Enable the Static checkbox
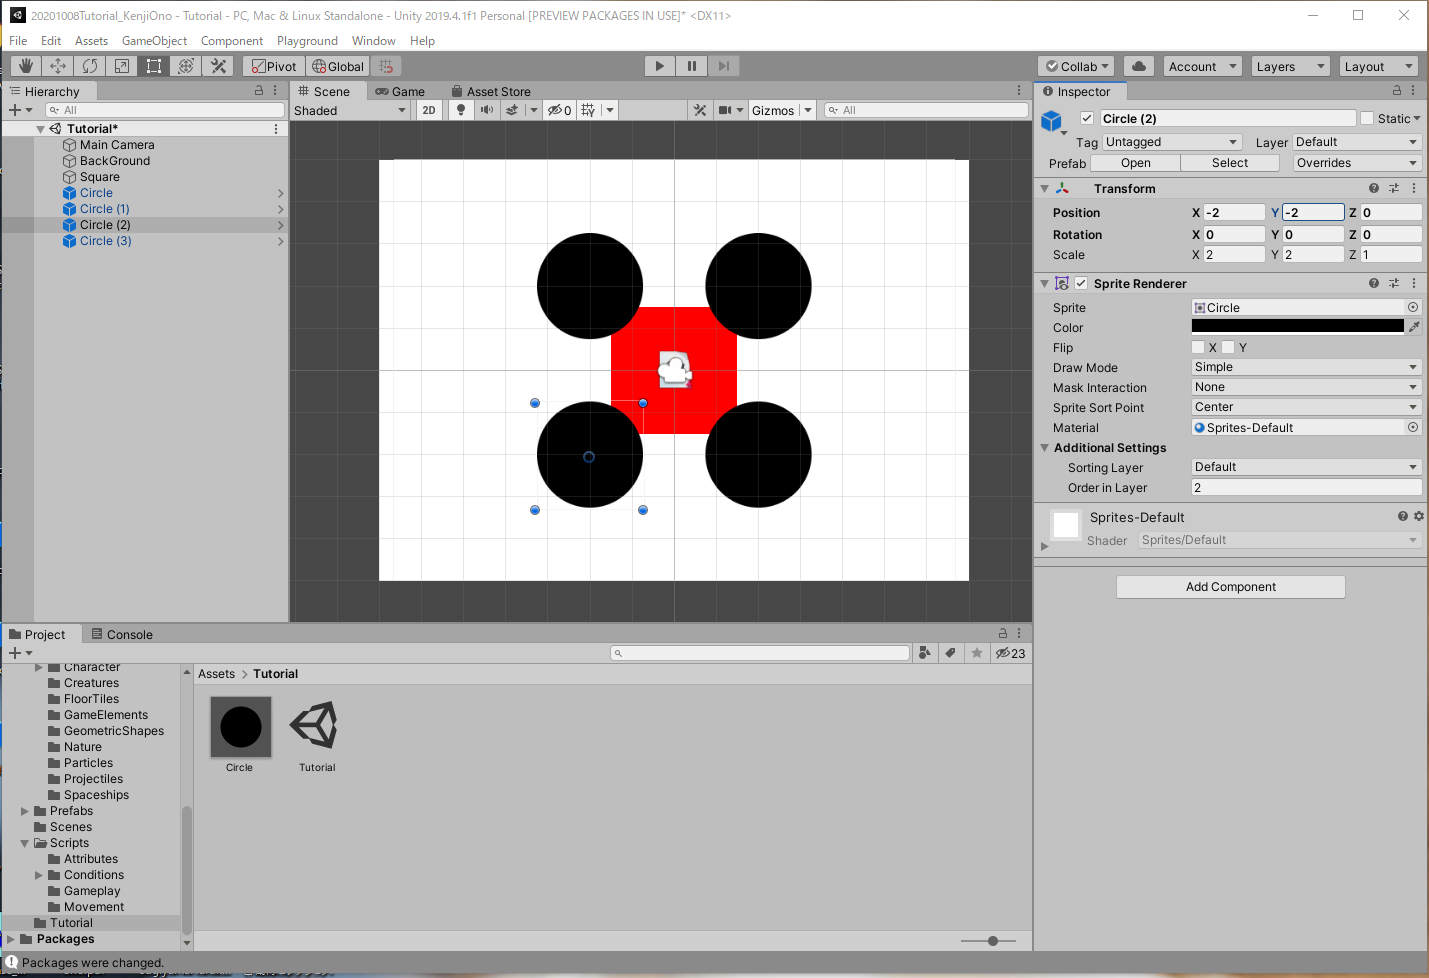Viewport: 1429px width, 978px height. [1367, 118]
